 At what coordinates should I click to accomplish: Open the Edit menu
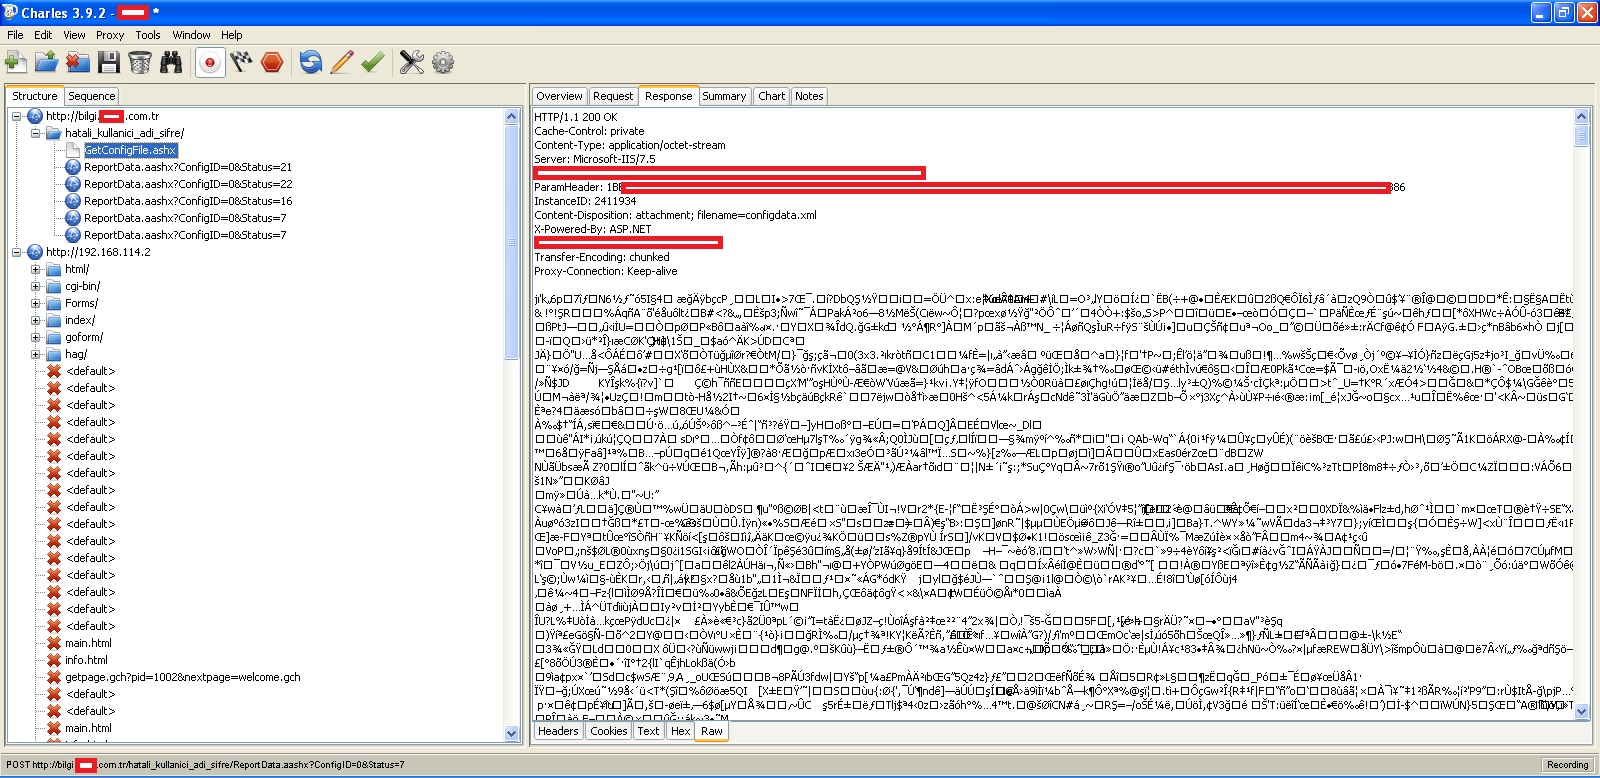coord(43,35)
